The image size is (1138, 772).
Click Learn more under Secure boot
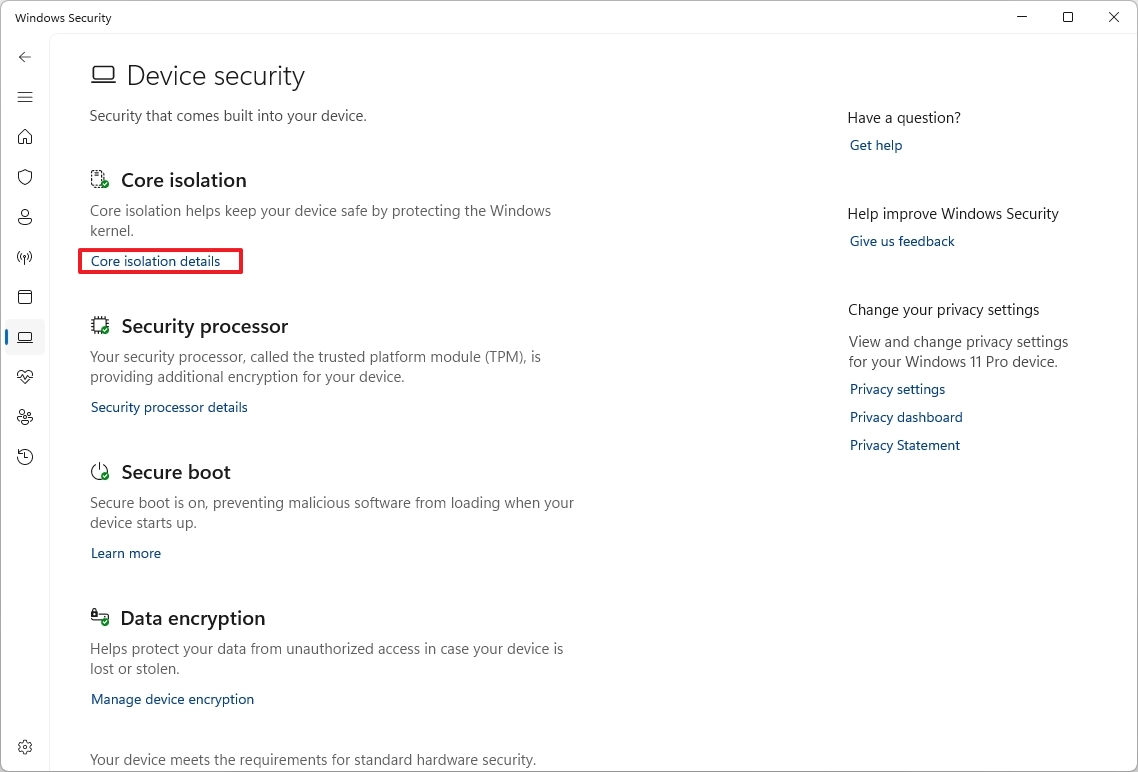125,553
